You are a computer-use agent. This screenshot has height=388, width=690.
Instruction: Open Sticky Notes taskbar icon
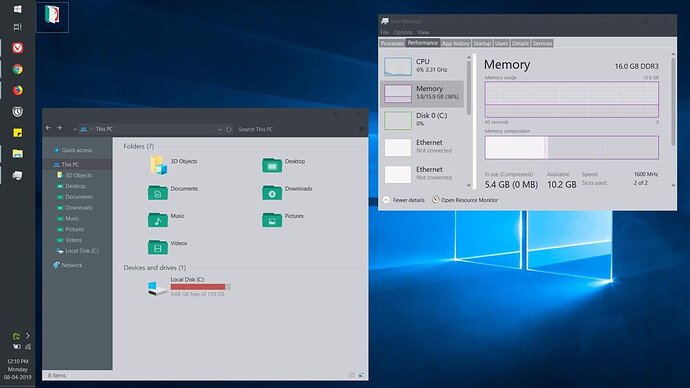[18, 132]
